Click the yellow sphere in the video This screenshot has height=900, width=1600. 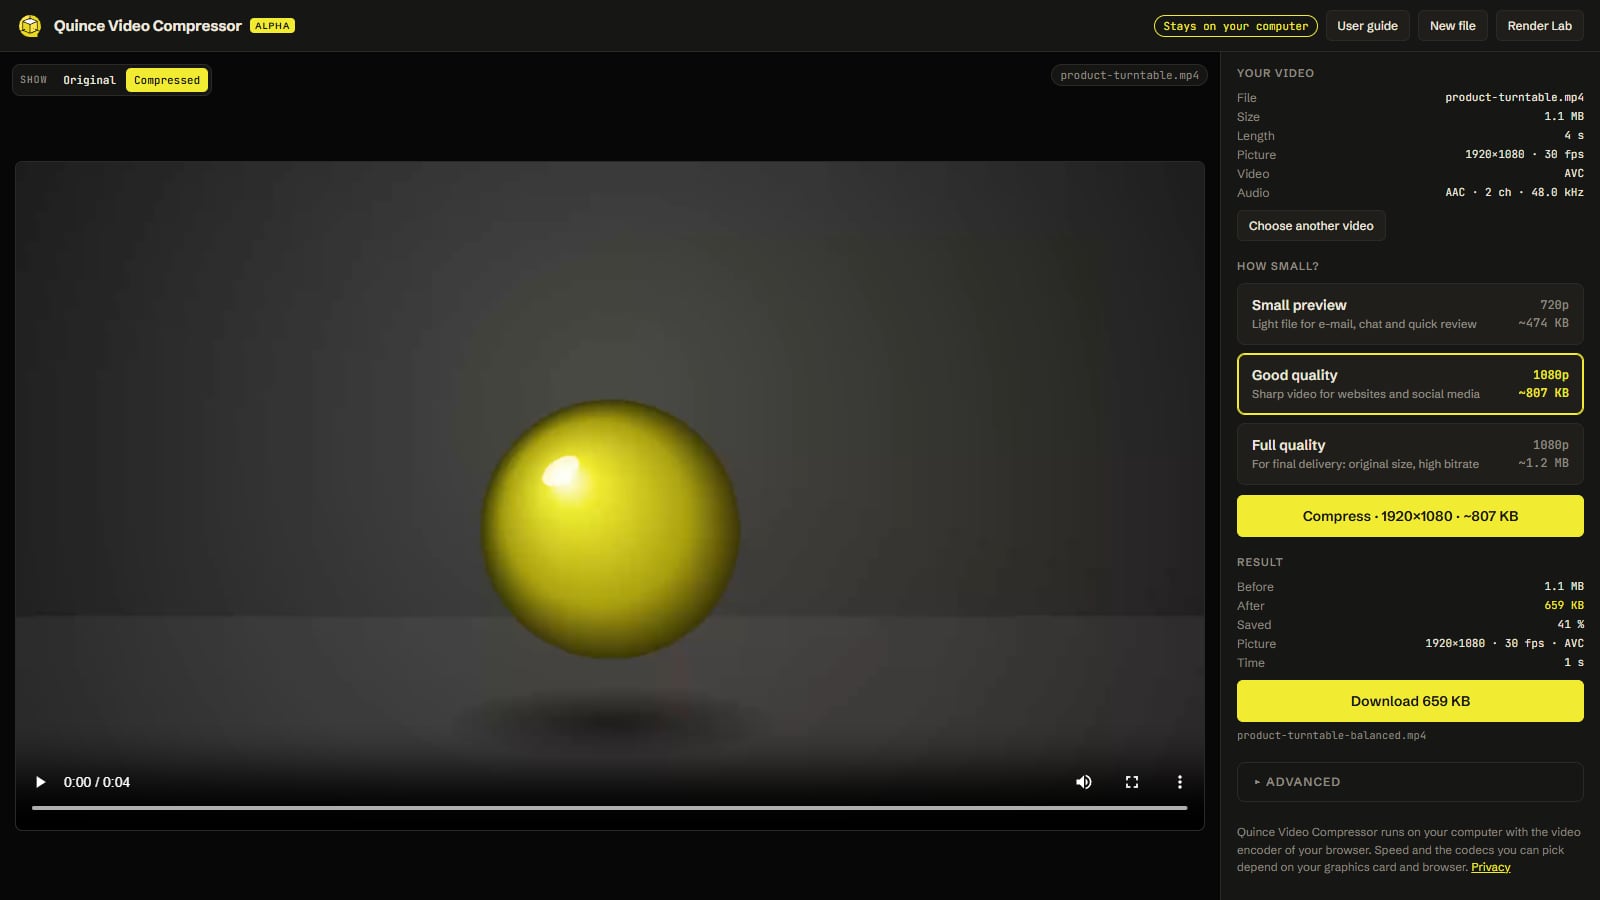610,529
